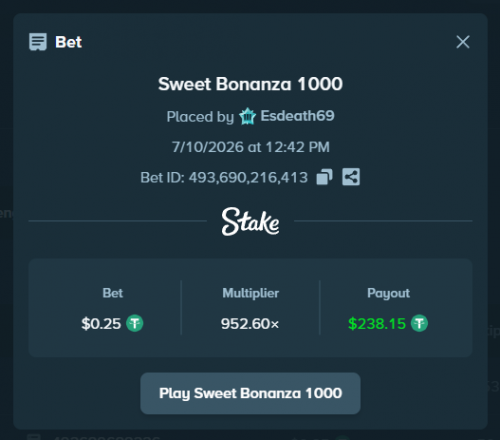Click the Sweet Bonanza 1000 game title

tap(250, 84)
